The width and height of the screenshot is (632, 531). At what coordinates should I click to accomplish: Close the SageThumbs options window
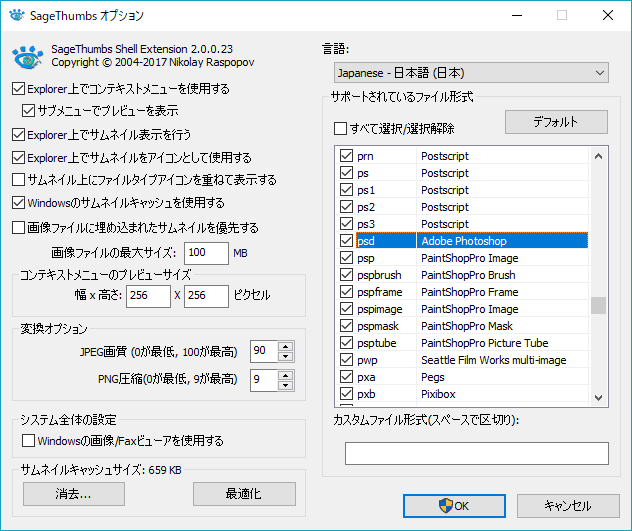608,15
